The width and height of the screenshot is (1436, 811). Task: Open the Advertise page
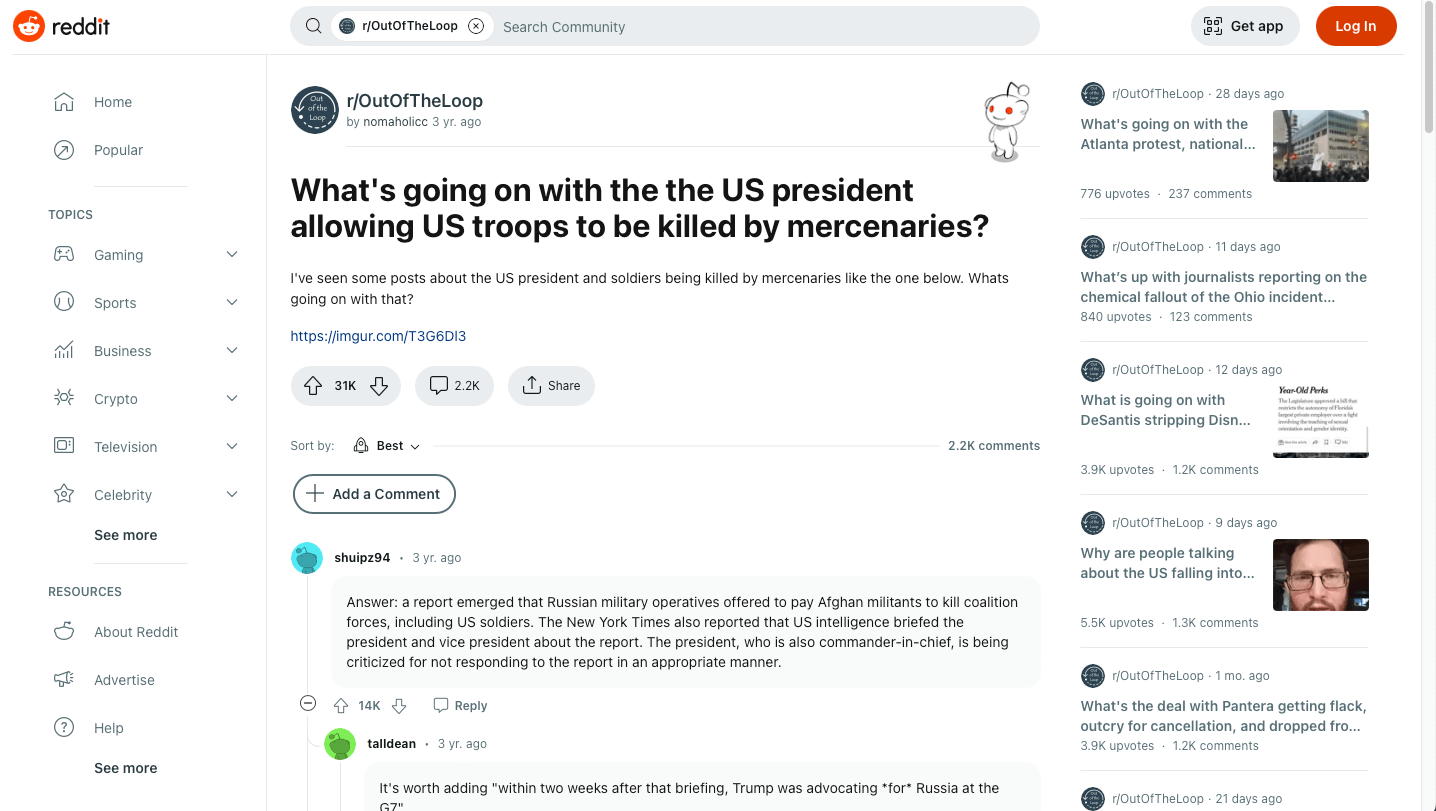click(124, 679)
